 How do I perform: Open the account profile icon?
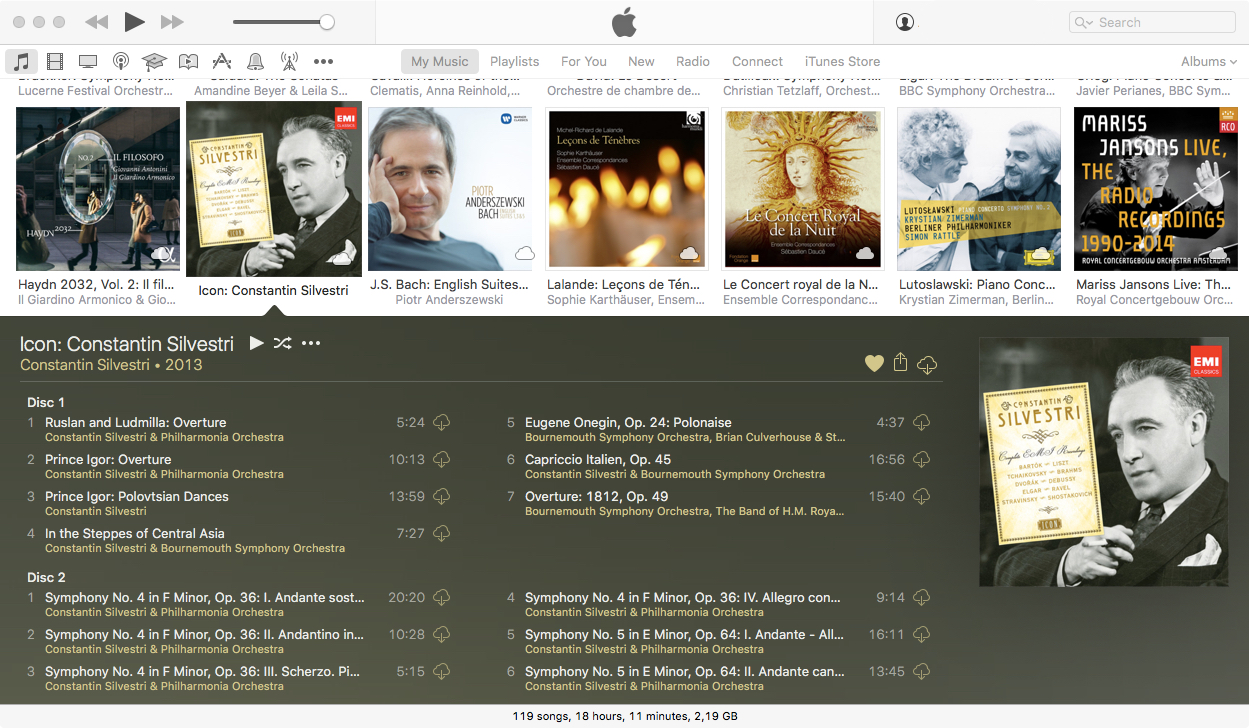tap(905, 22)
